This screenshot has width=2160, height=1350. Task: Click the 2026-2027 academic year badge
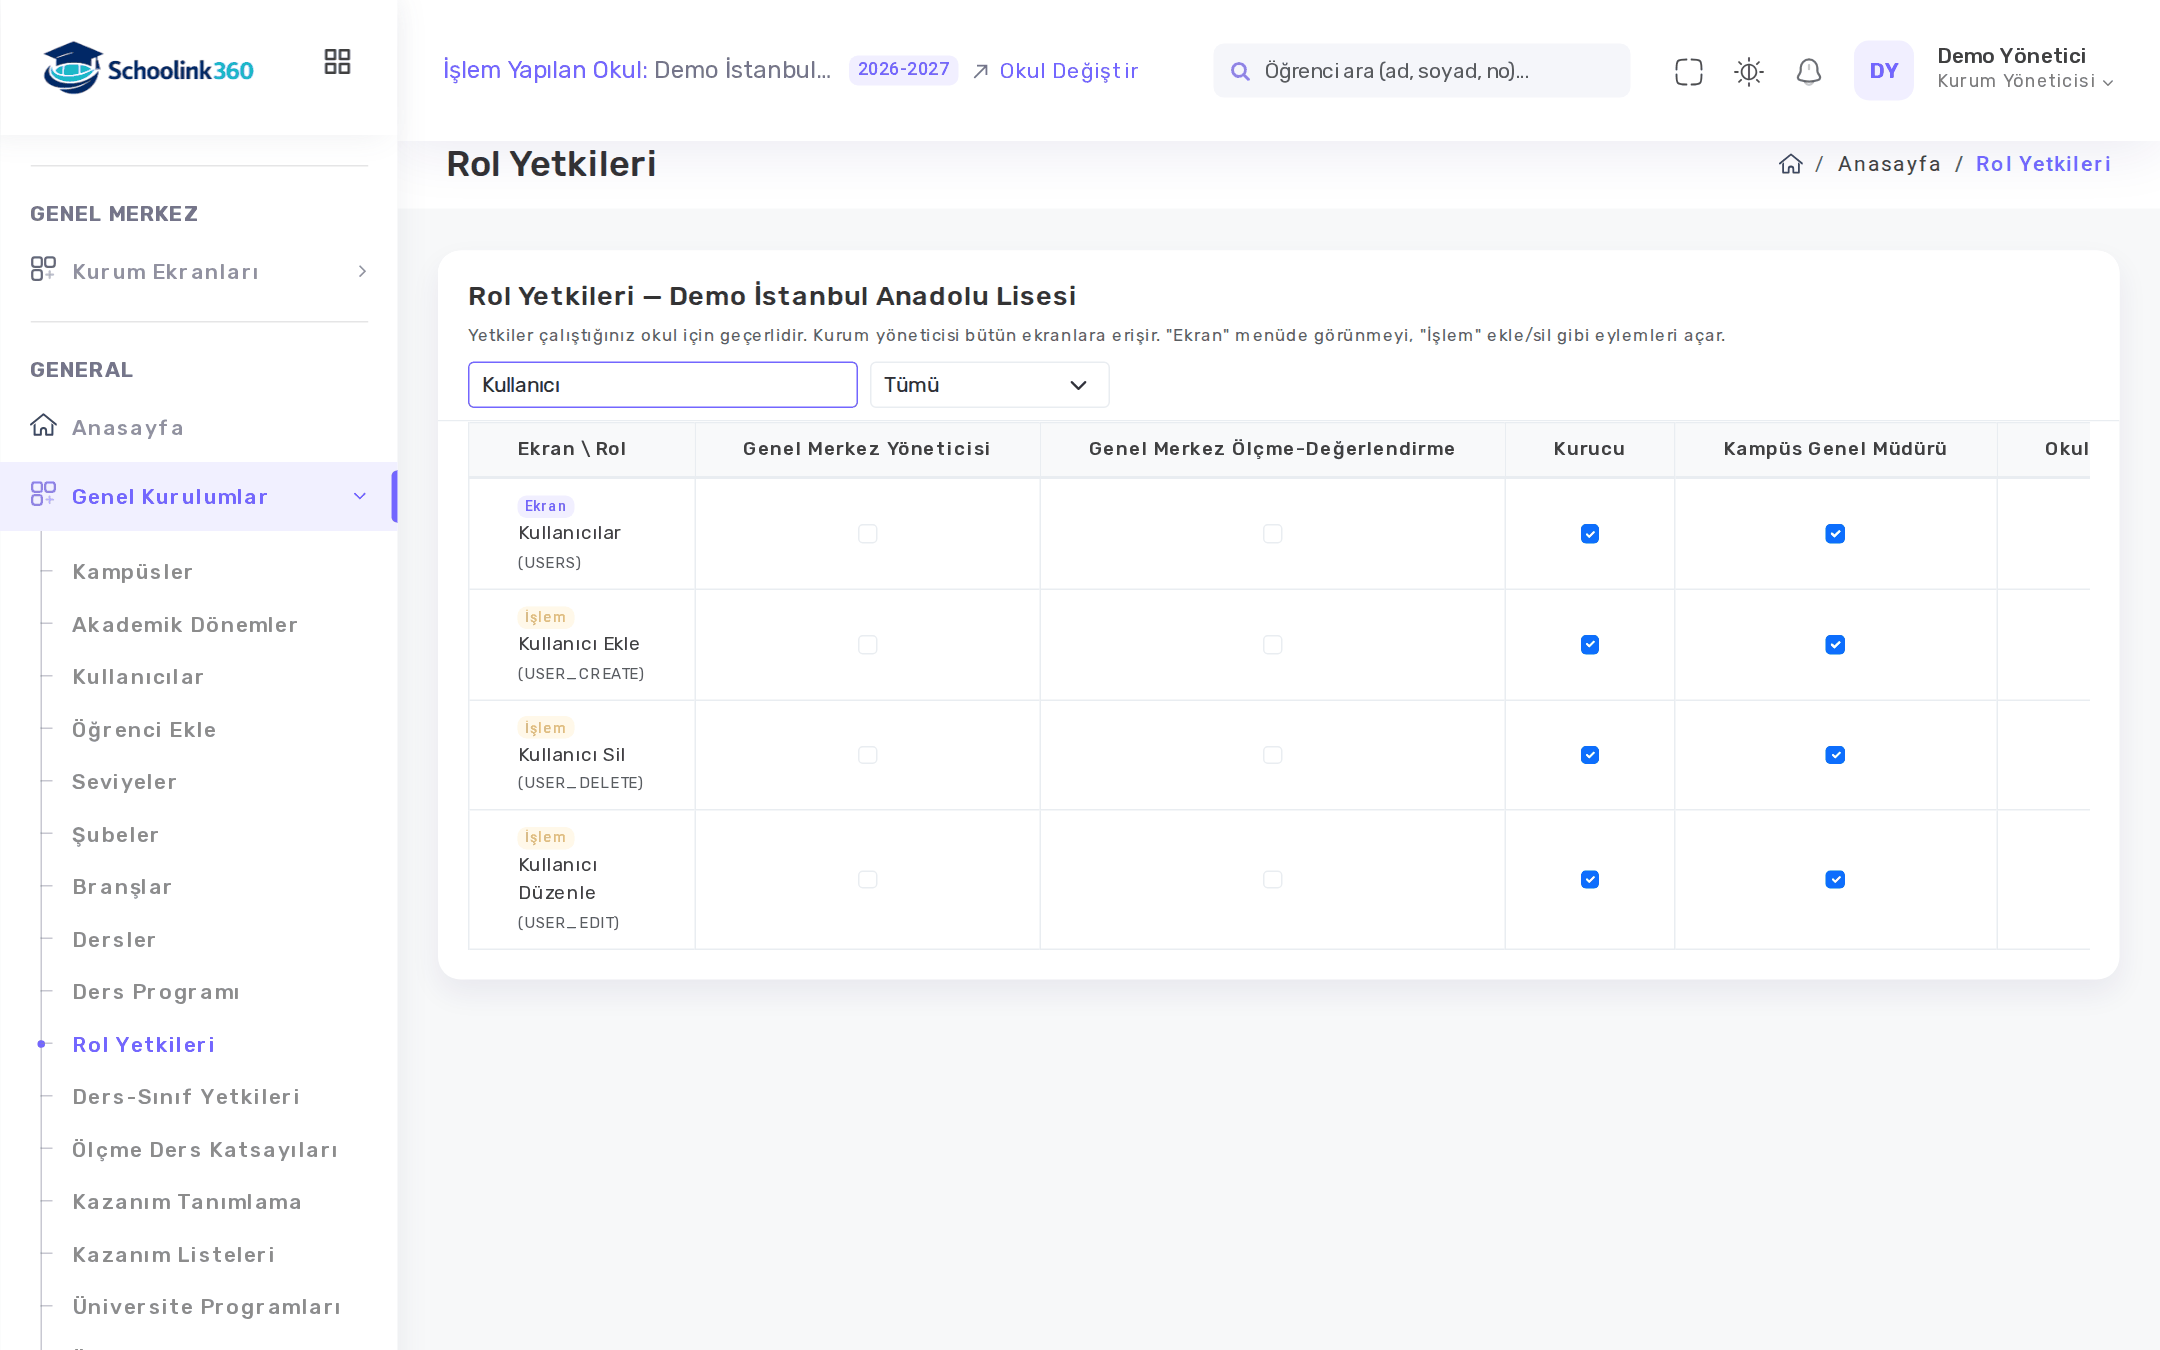click(x=903, y=70)
